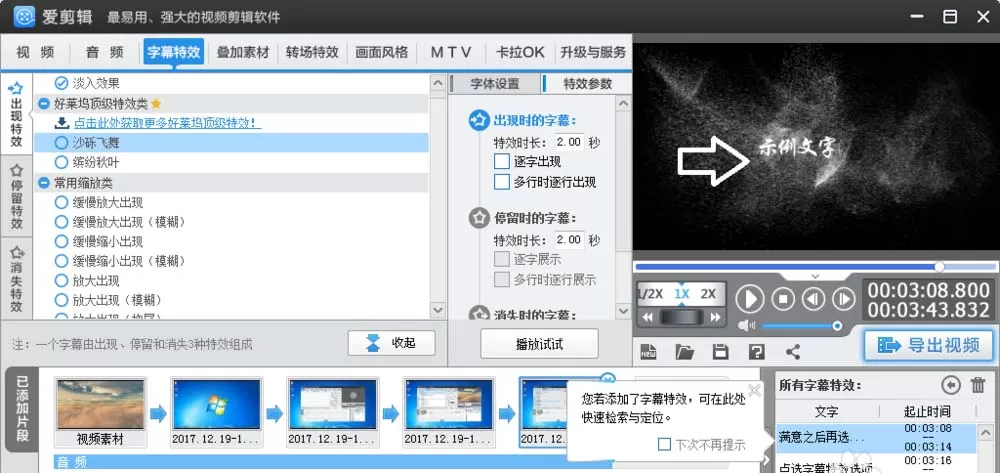This screenshot has width=1000, height=473.
Task: Stop the video preview
Action: tap(783, 298)
